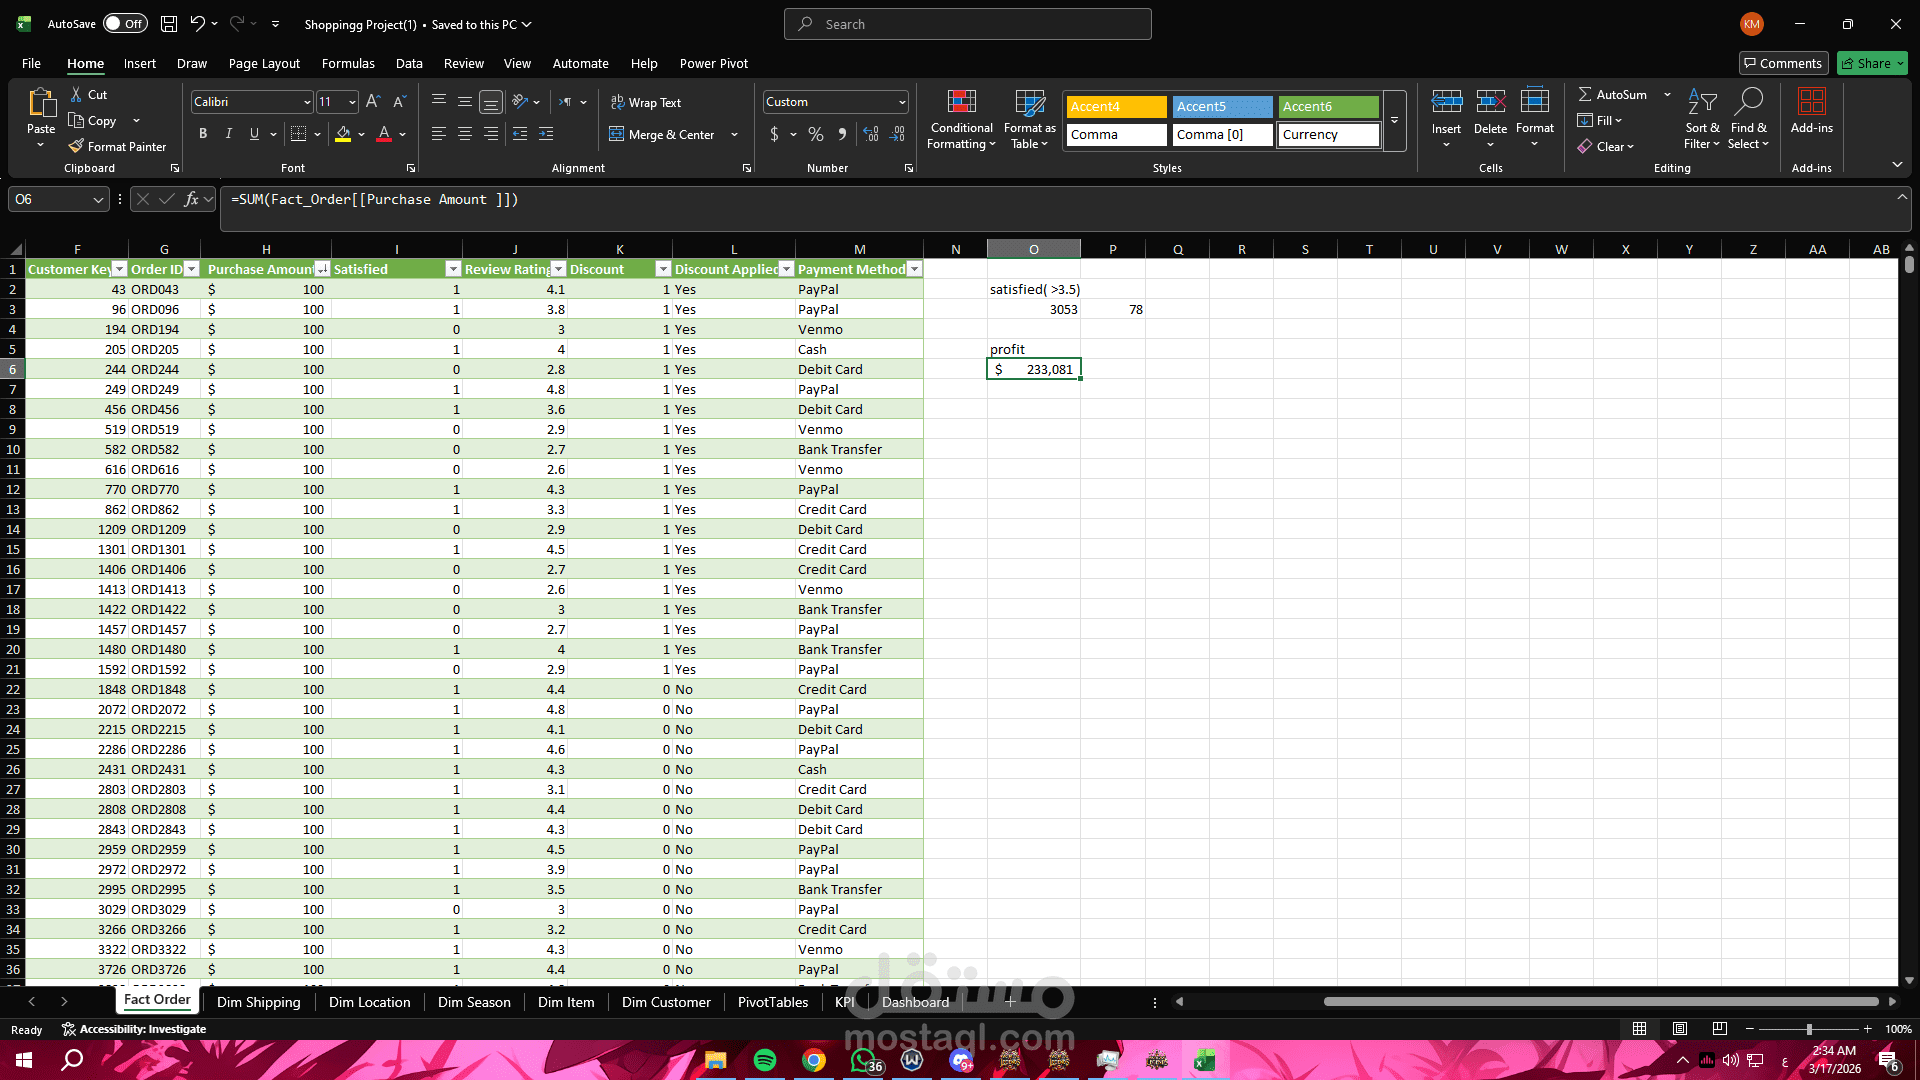Screen dimensions: 1920x1080
Task: Toggle the AutoSave switch
Action: [125, 24]
